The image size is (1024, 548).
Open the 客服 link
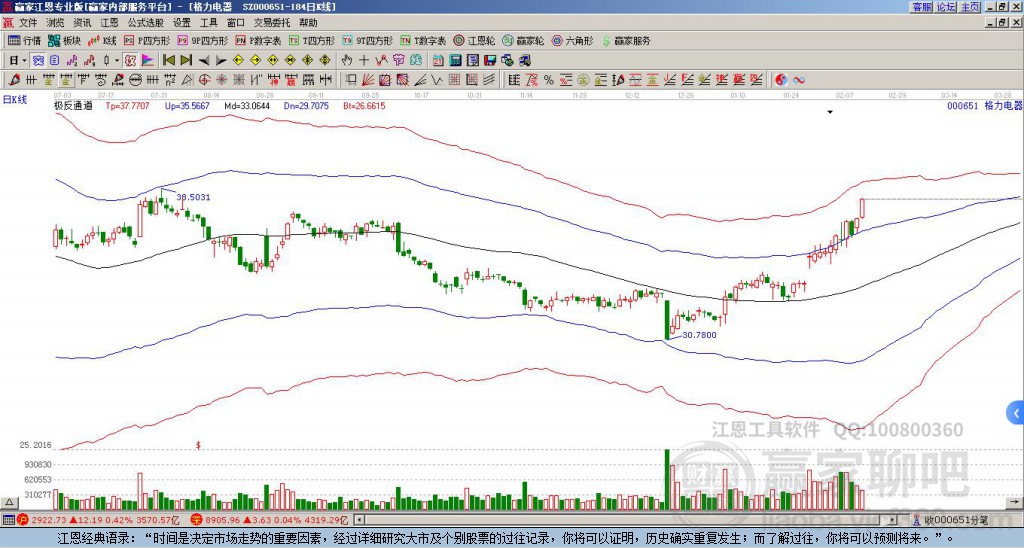click(921, 7)
